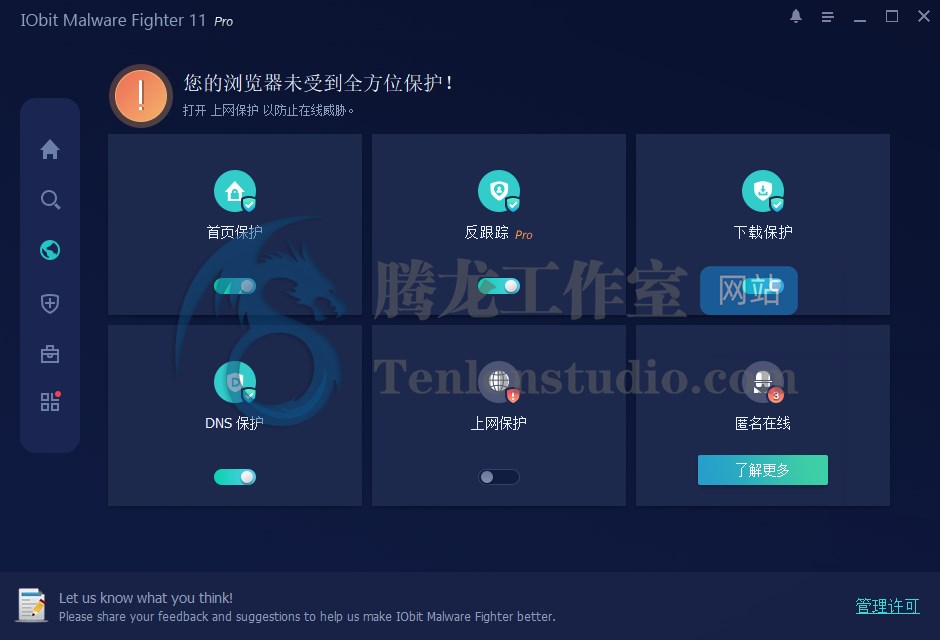This screenshot has width=940, height=640.
Task: Click the orange exclamation warning icon
Action: tap(141, 96)
